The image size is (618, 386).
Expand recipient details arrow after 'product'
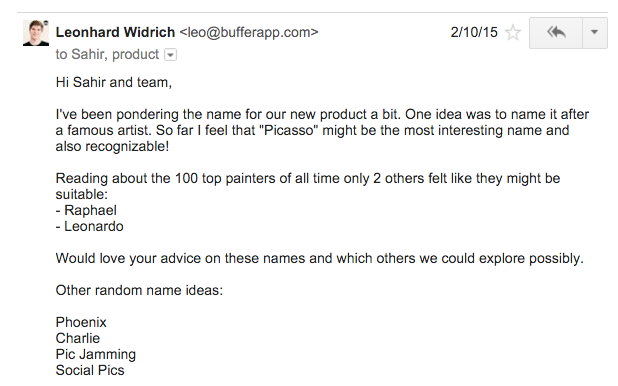170,55
